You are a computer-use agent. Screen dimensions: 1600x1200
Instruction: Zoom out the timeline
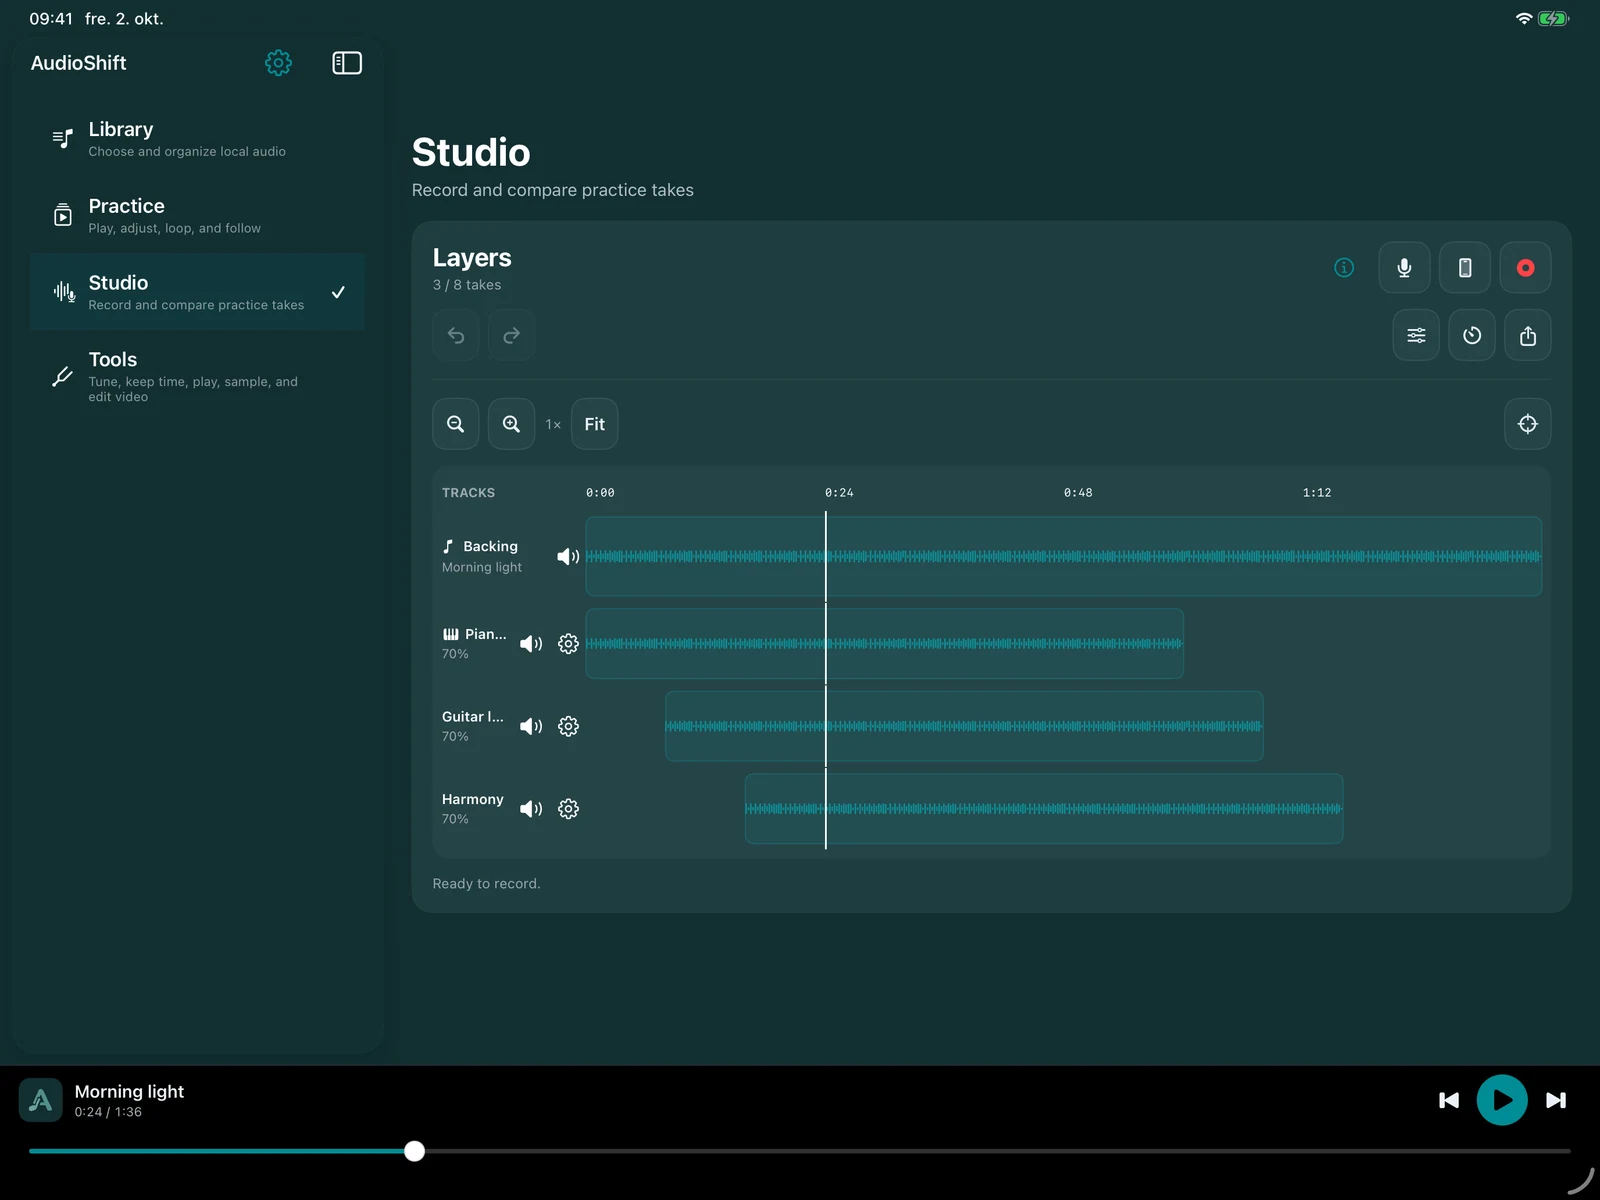[x=456, y=424]
